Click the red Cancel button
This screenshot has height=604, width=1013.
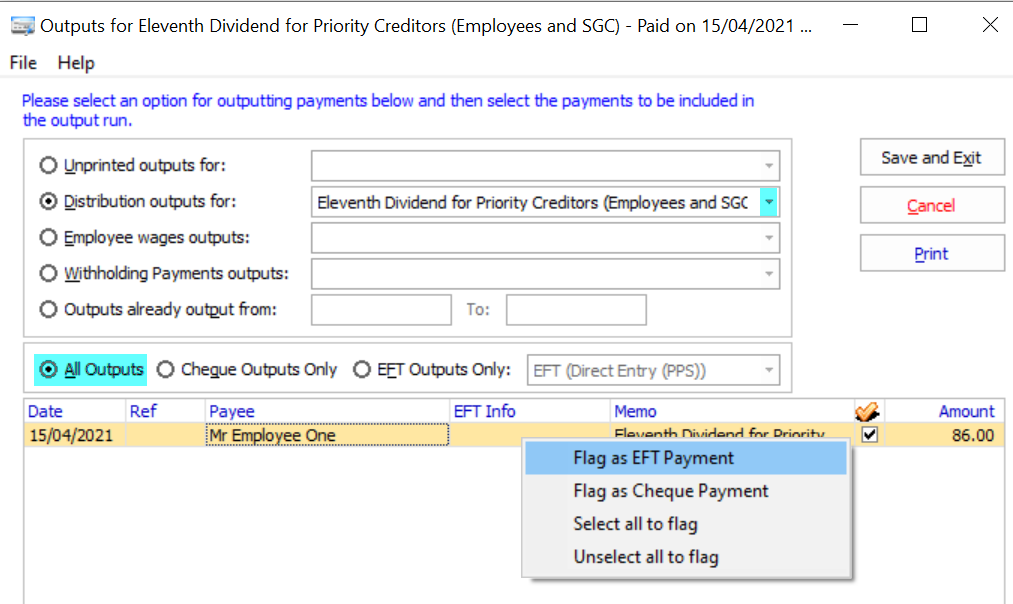931,206
